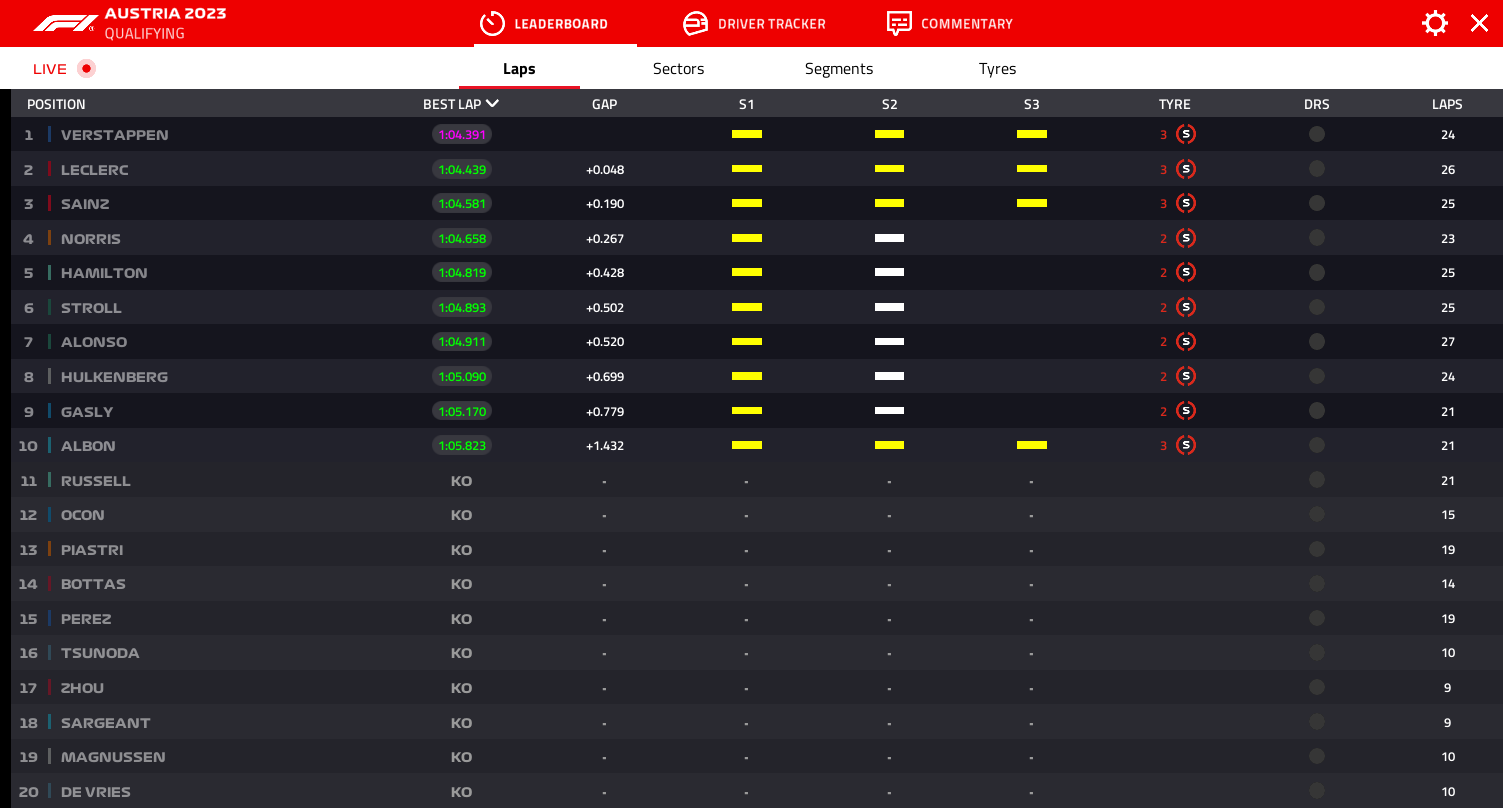The width and height of the screenshot is (1503, 808).
Task: Click Alonso's 27 laps count
Action: pos(1448,341)
